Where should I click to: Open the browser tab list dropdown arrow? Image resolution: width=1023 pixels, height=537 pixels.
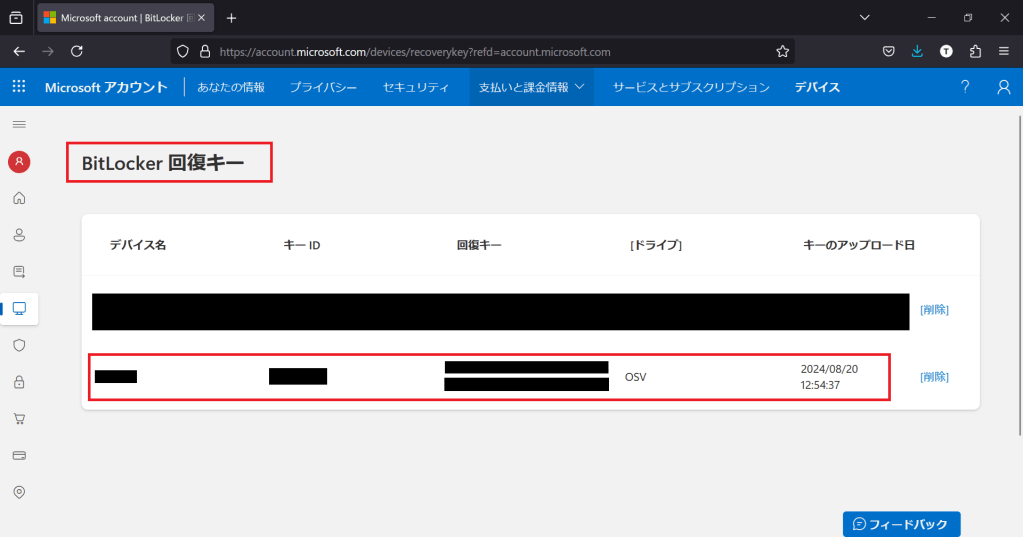[865, 18]
